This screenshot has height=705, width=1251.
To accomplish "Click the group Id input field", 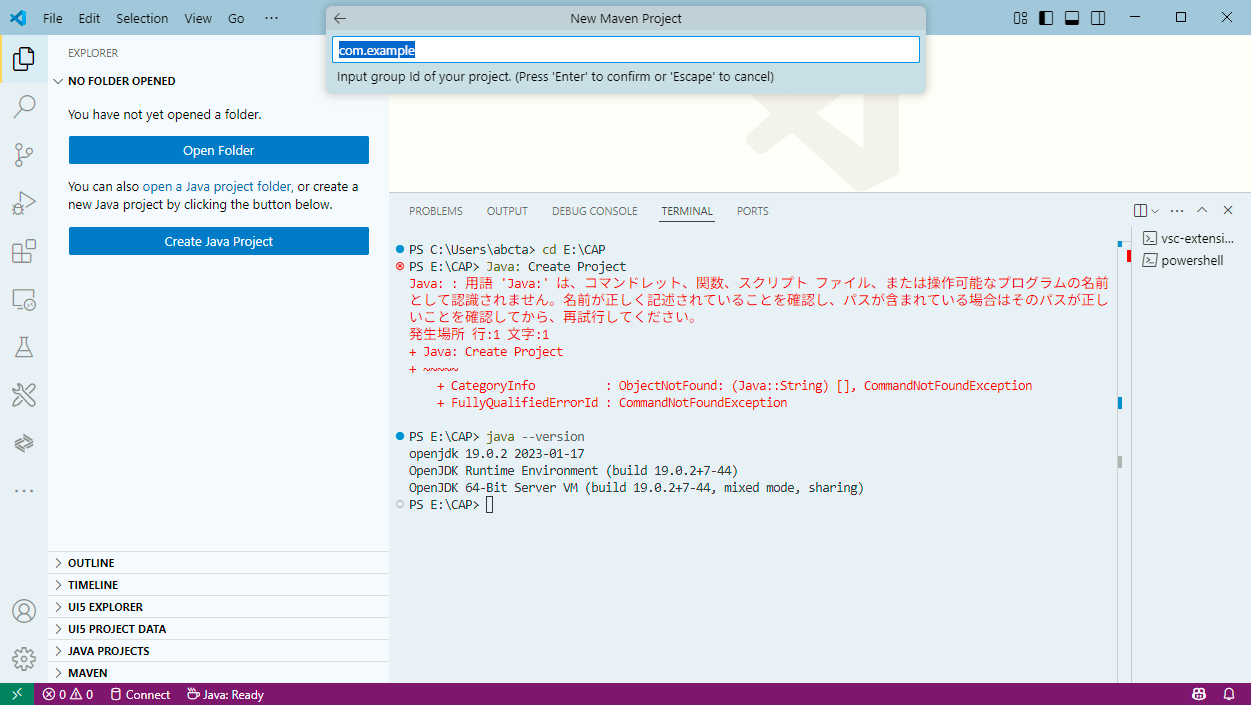I will point(626,50).
